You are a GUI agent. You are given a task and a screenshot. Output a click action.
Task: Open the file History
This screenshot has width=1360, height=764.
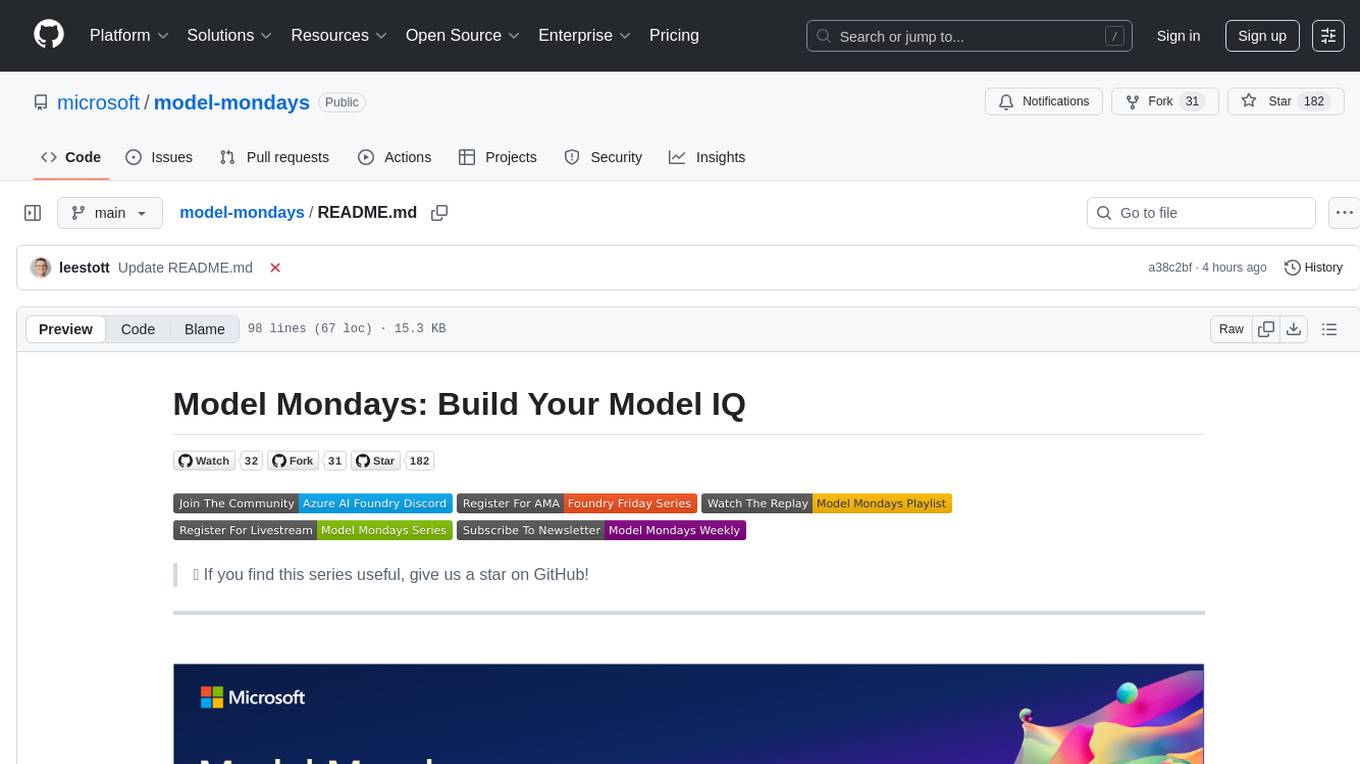tap(1313, 267)
